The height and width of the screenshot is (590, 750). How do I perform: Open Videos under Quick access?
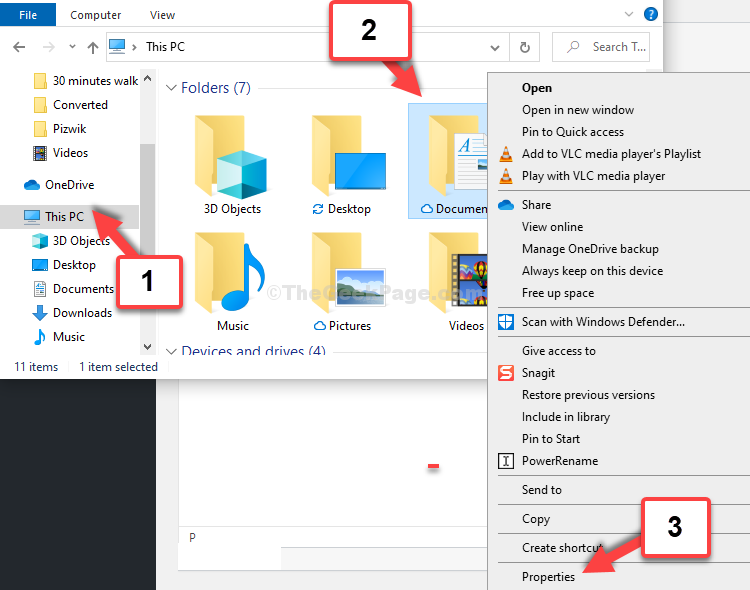61,153
